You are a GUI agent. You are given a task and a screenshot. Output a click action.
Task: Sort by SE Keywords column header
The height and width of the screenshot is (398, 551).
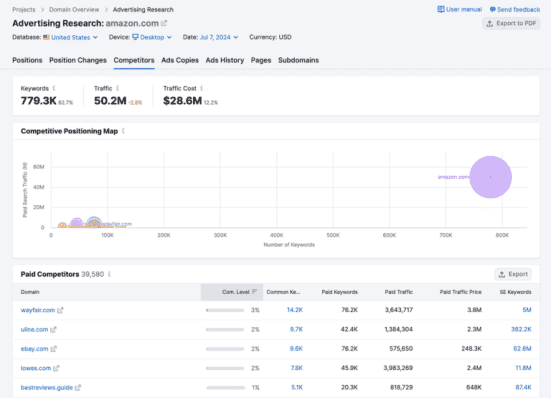[516, 292]
